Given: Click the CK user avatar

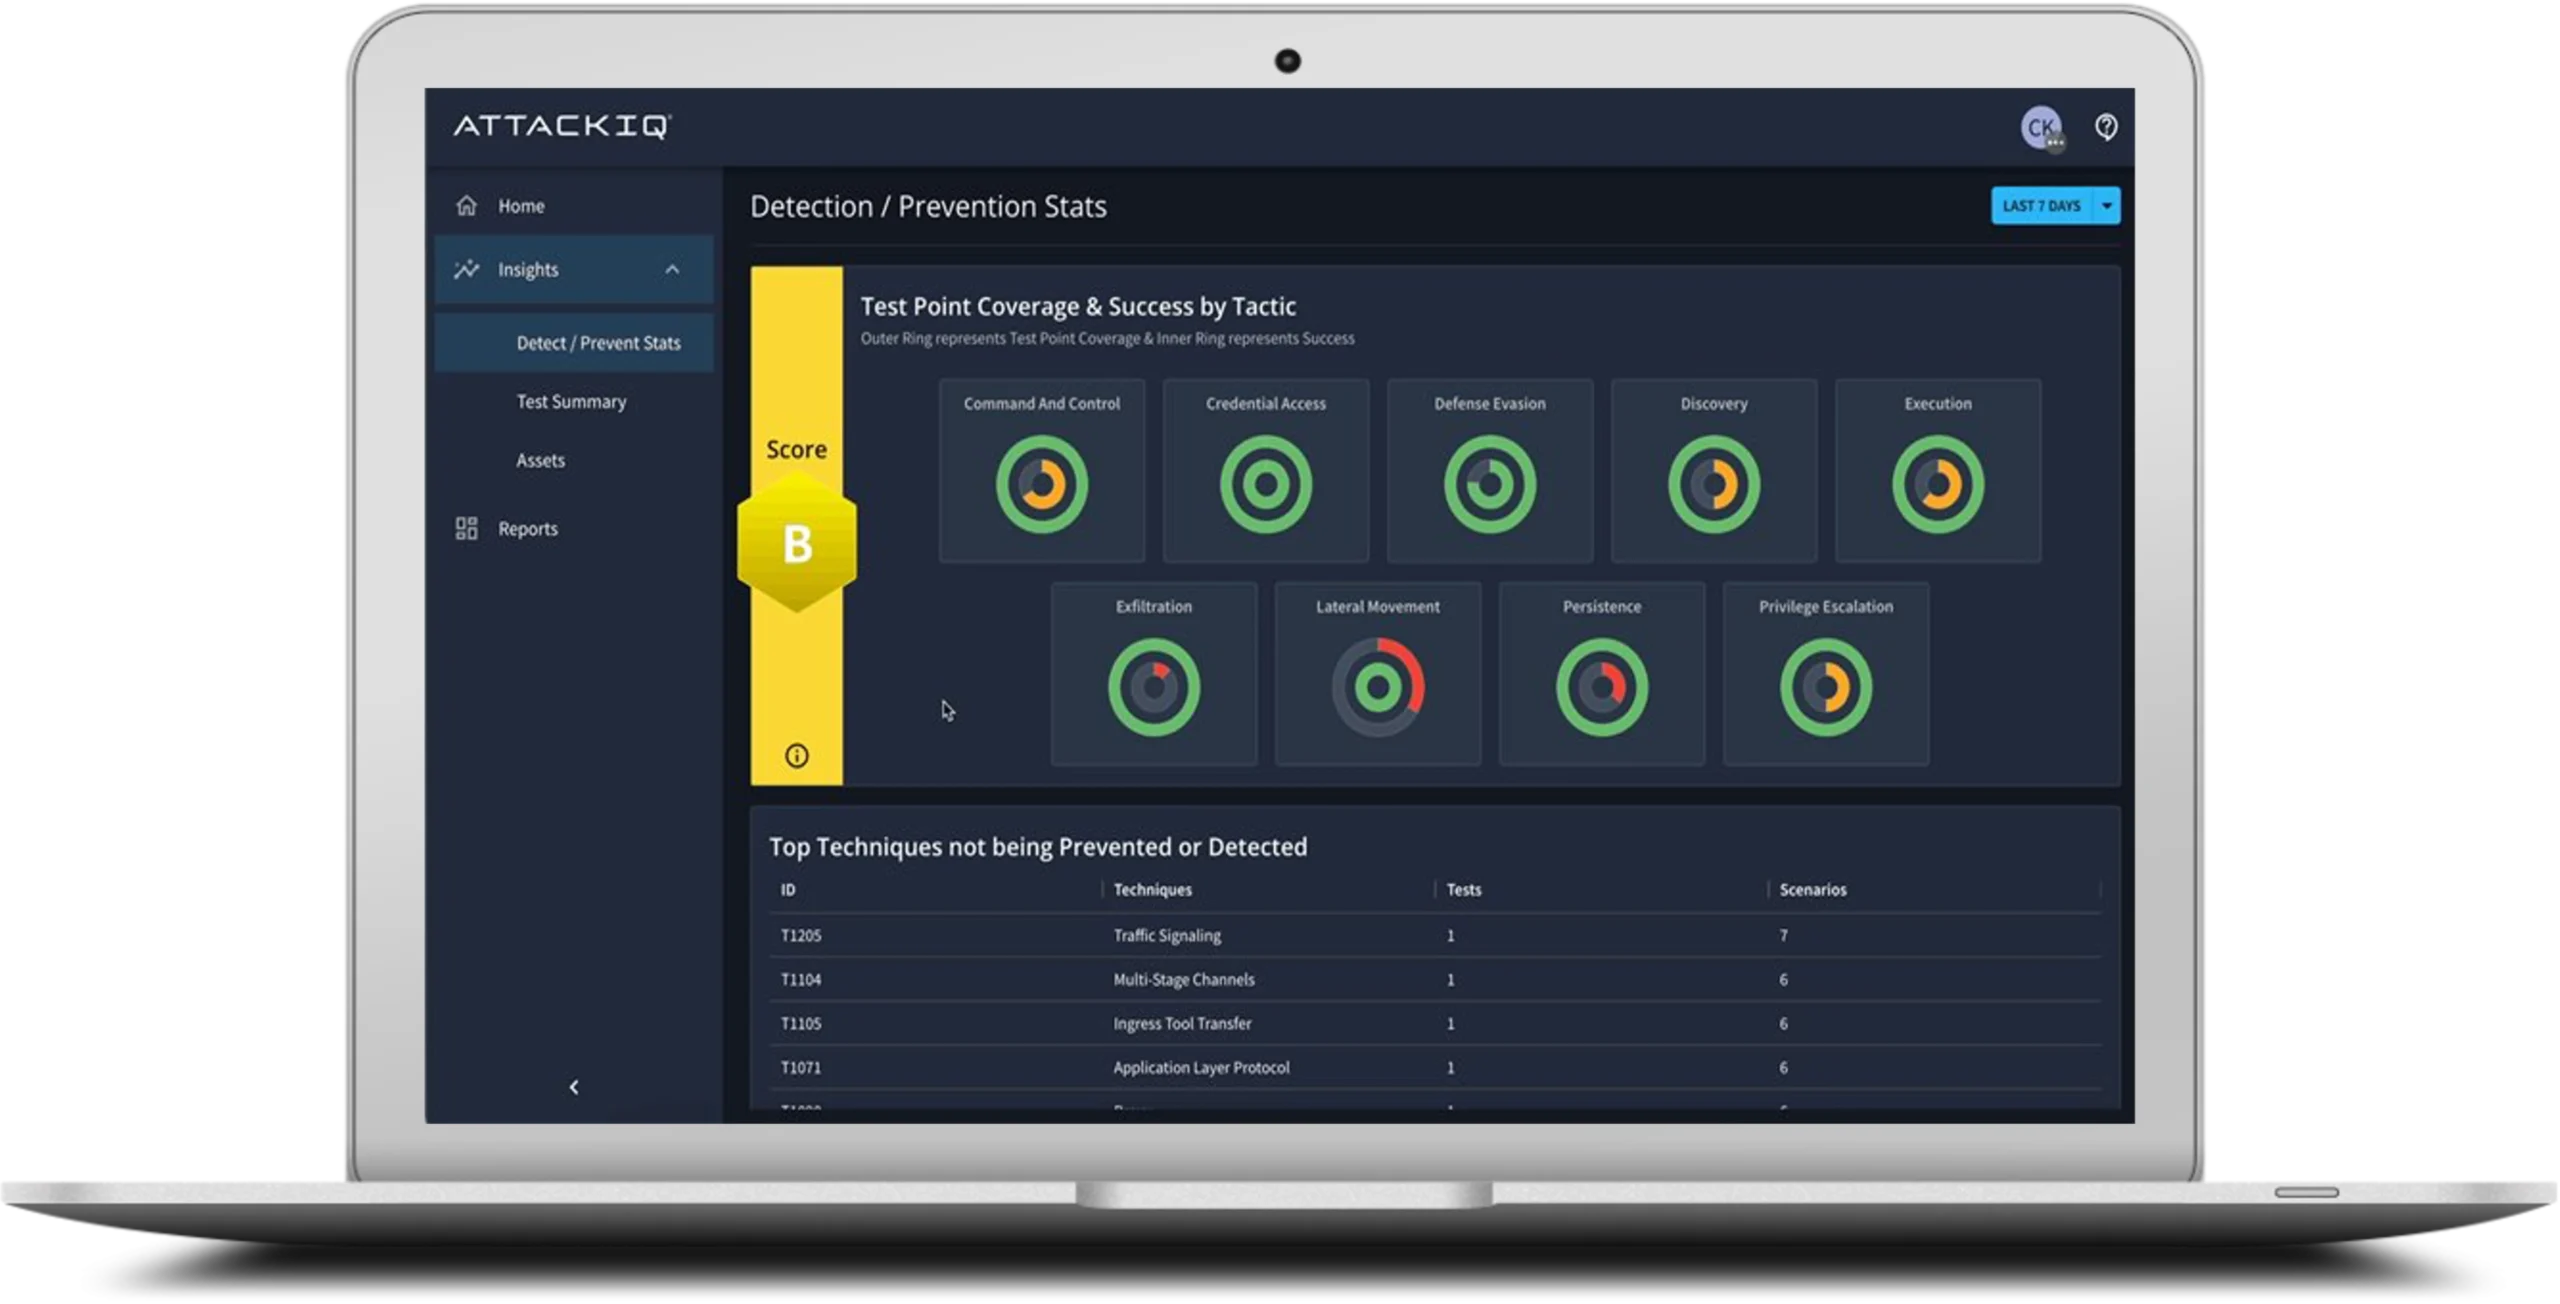Looking at the screenshot, I should pyautogui.click(x=2040, y=128).
